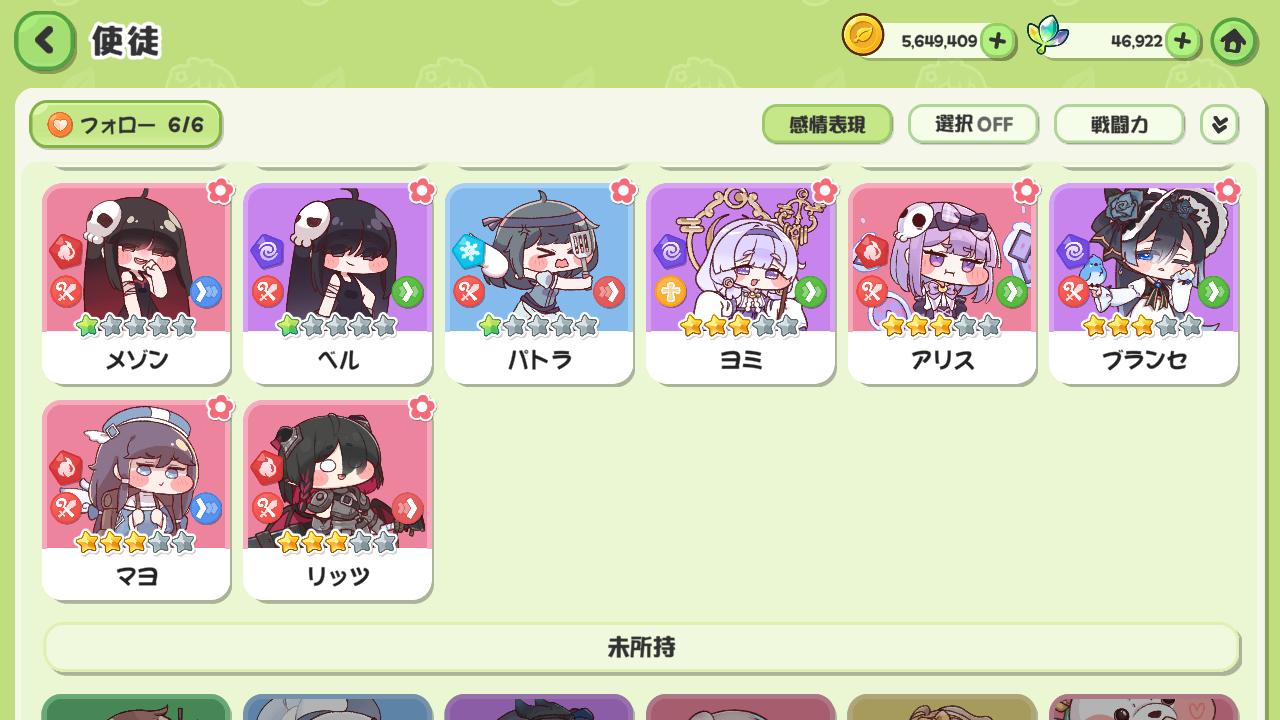Add crystal currency with plus button
Viewport: 1280px width, 720px height.
pos(1182,41)
